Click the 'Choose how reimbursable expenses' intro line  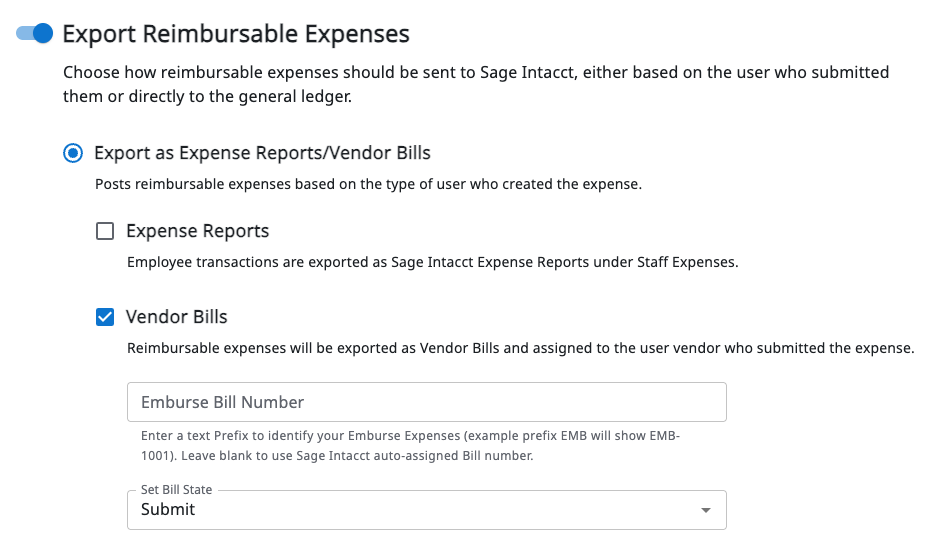click(x=476, y=73)
